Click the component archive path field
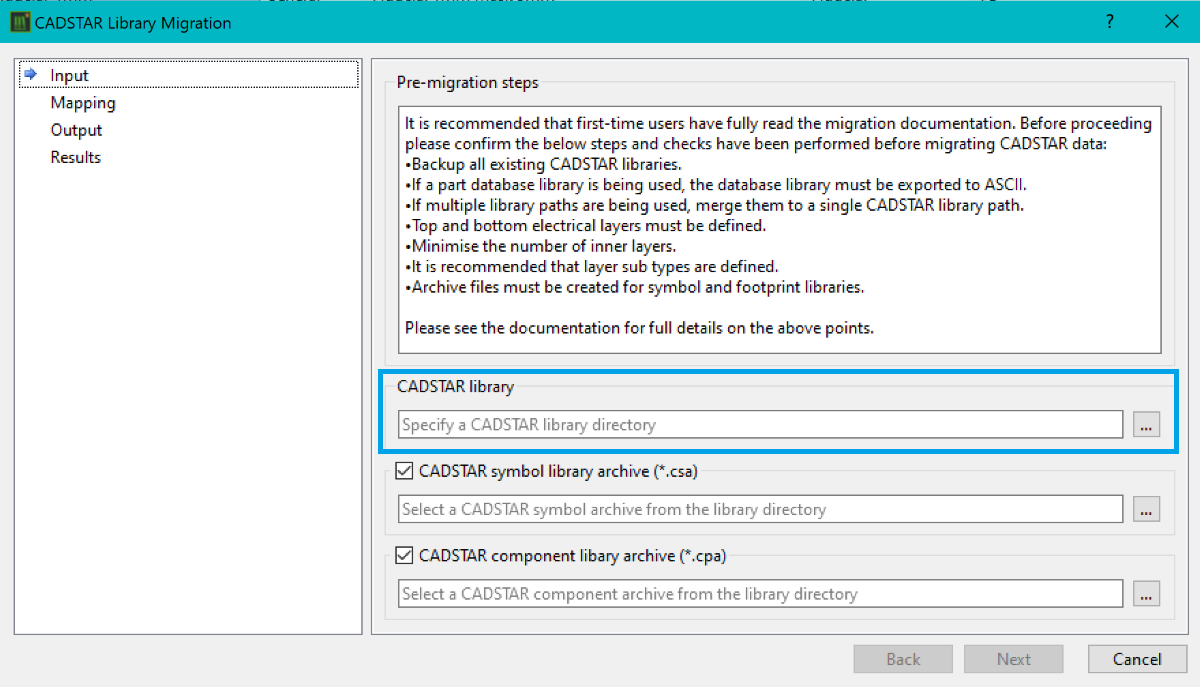 (x=760, y=594)
